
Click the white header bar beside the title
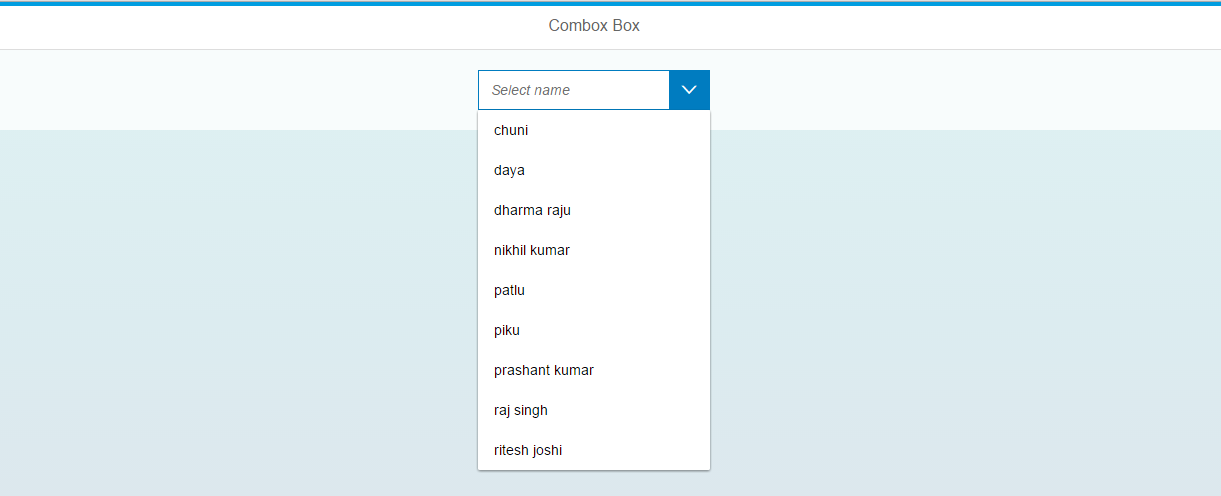tap(900, 27)
